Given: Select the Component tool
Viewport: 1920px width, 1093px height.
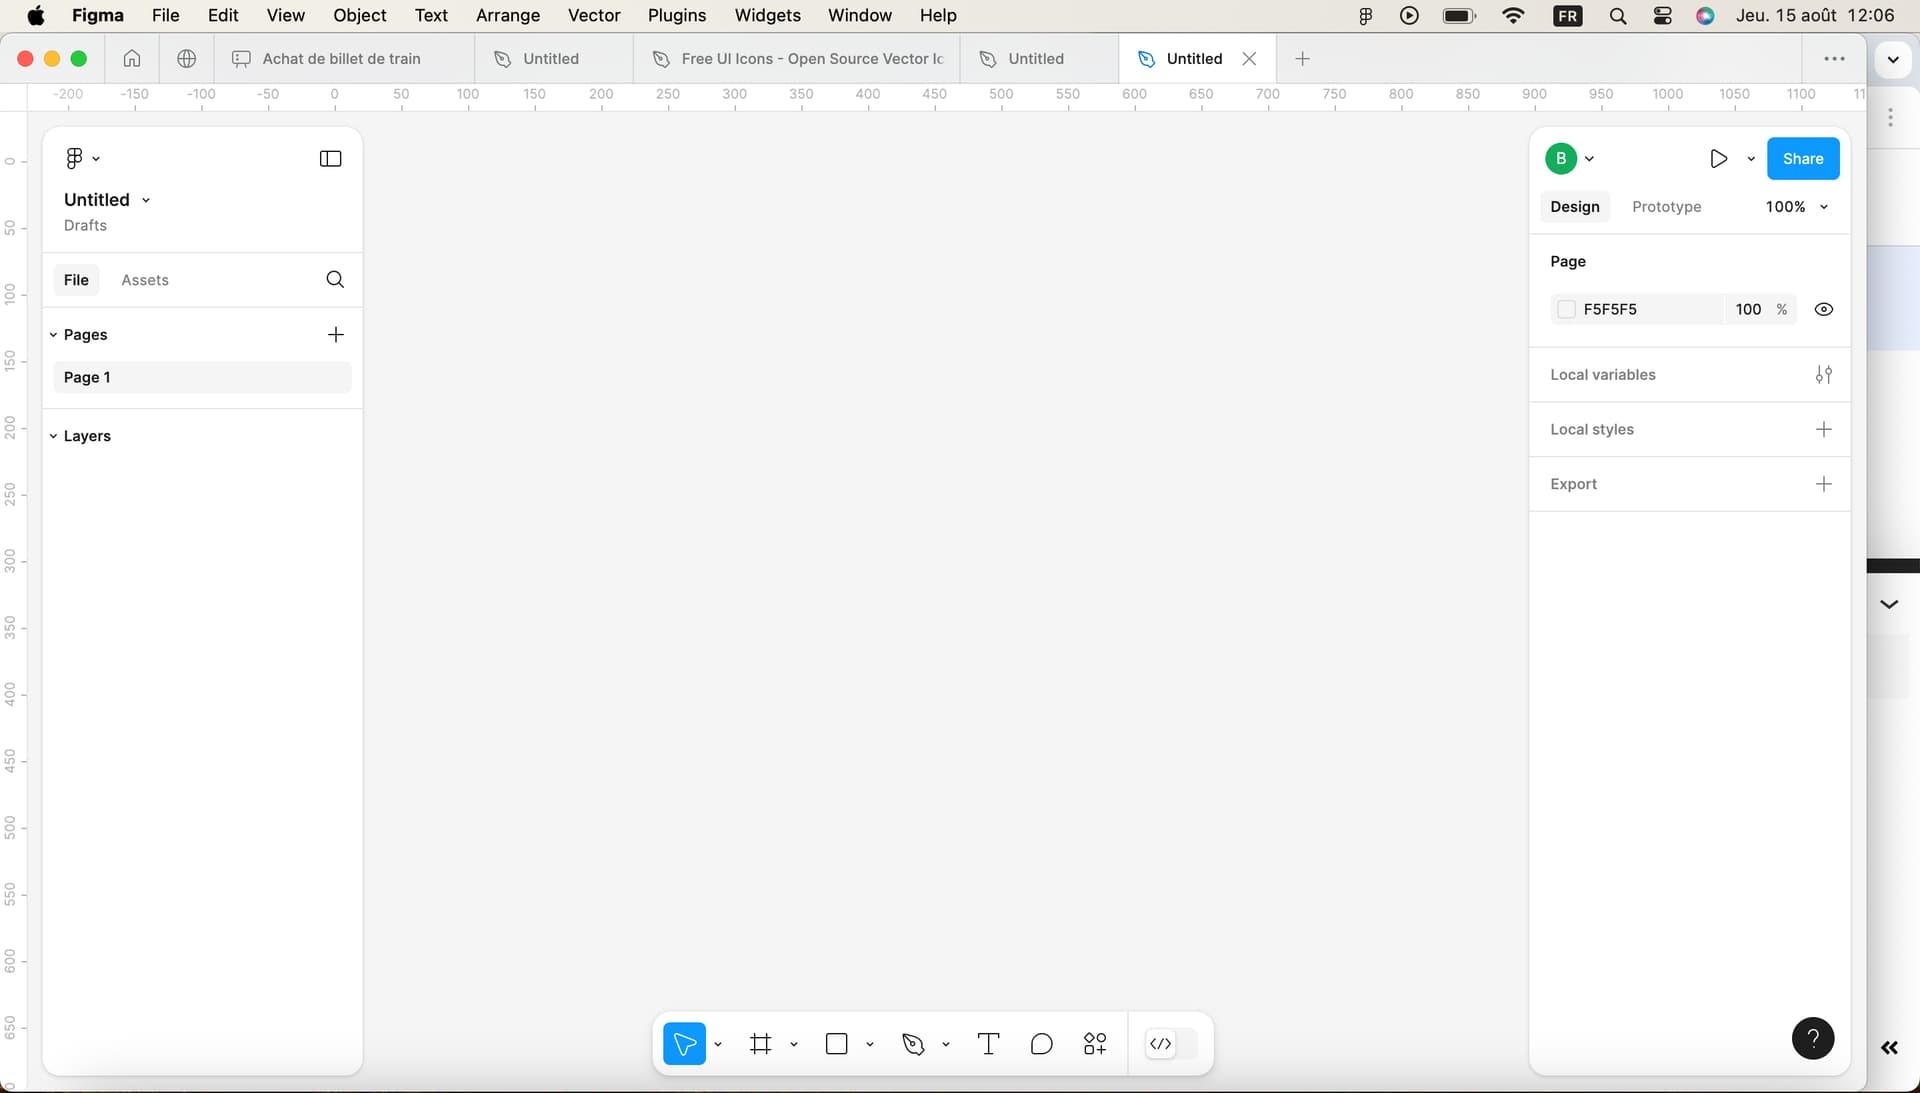Looking at the screenshot, I should tap(1096, 1043).
